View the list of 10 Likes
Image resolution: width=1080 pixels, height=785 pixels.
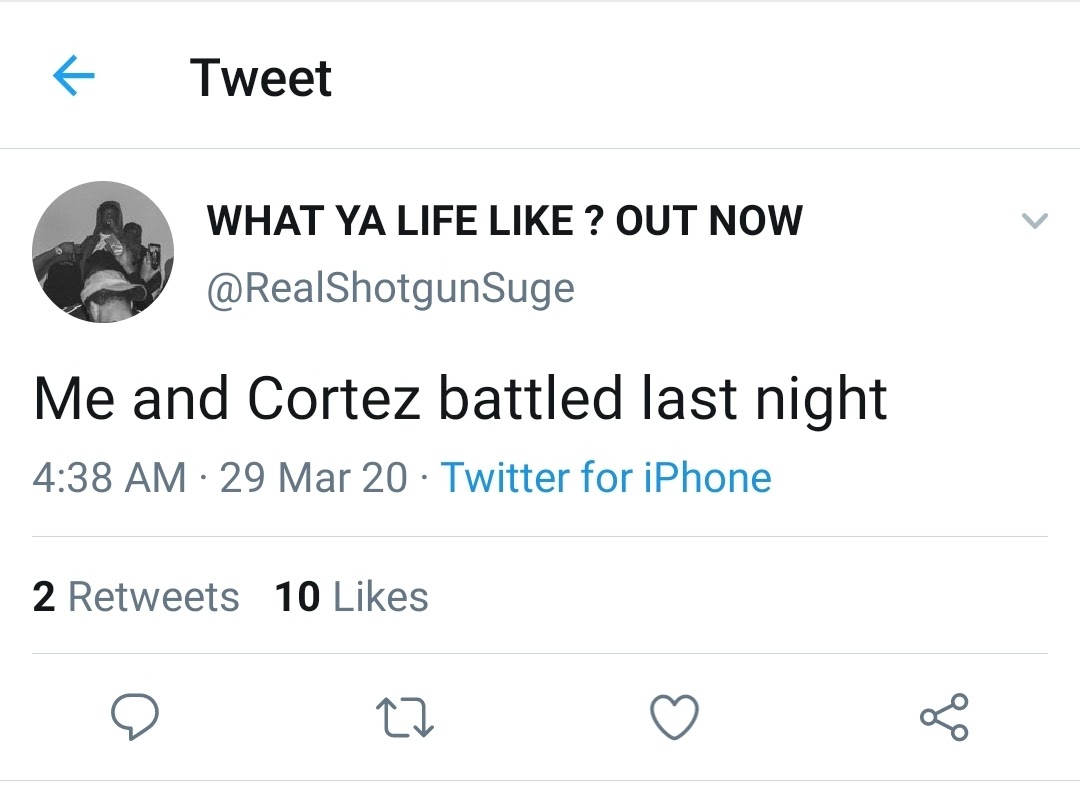pyautogui.click(x=351, y=597)
